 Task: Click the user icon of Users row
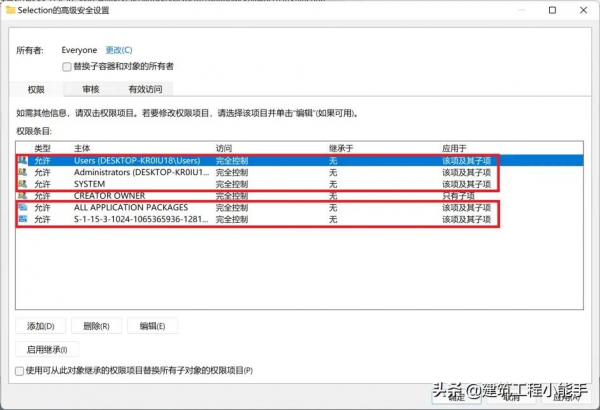(23, 160)
